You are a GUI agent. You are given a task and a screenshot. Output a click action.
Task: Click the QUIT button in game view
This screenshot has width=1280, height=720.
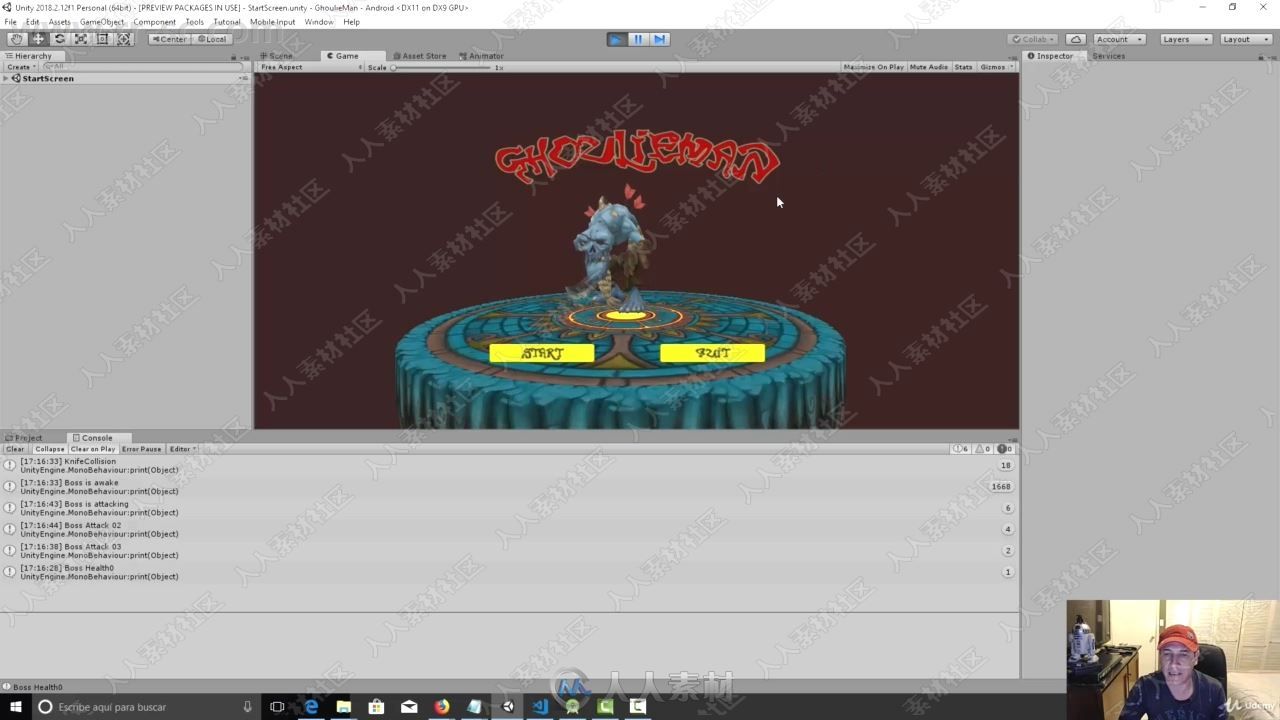(x=712, y=353)
